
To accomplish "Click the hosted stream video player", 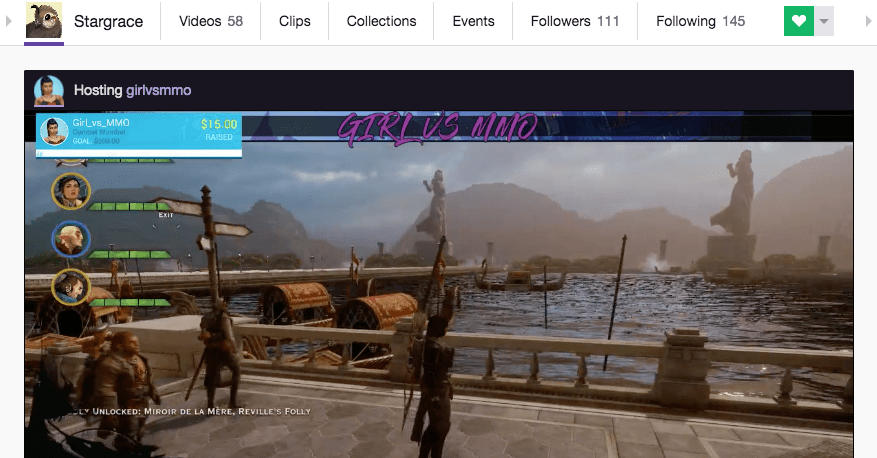I will [439, 285].
